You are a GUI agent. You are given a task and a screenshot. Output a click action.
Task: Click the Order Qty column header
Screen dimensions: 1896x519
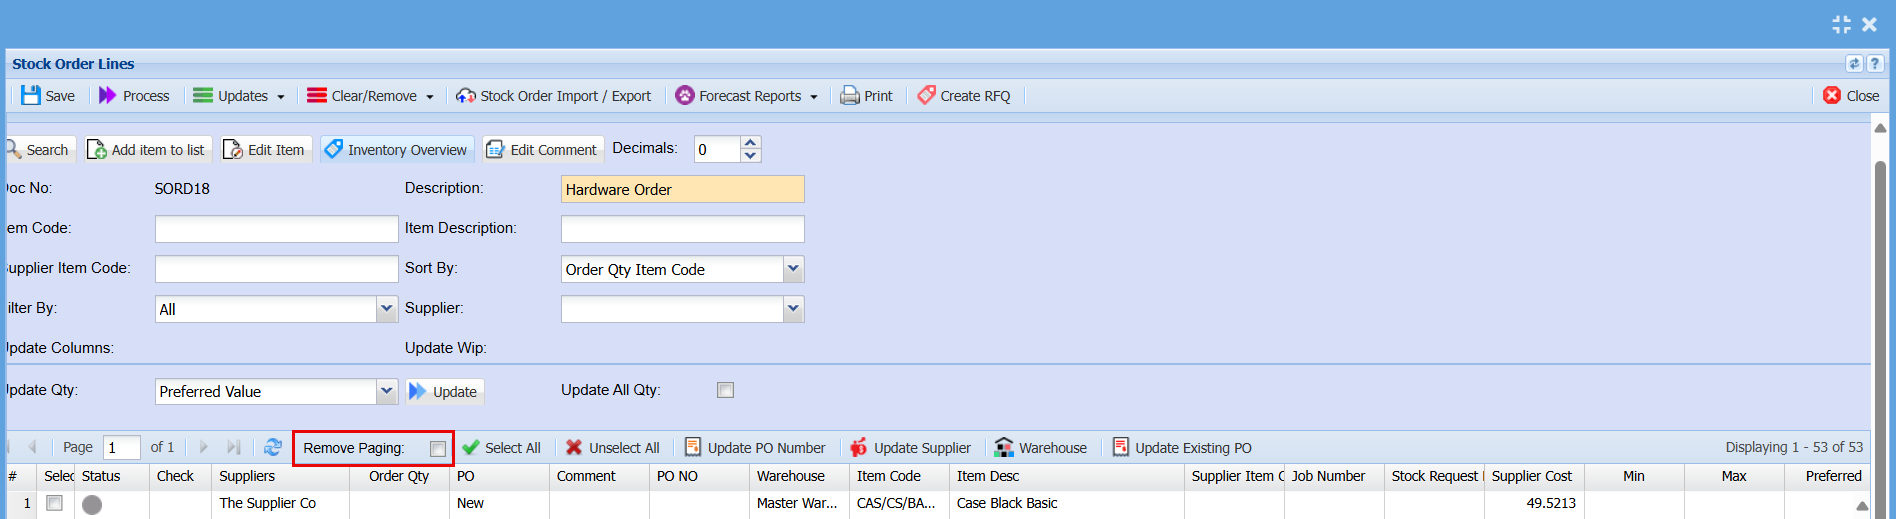[x=399, y=476]
